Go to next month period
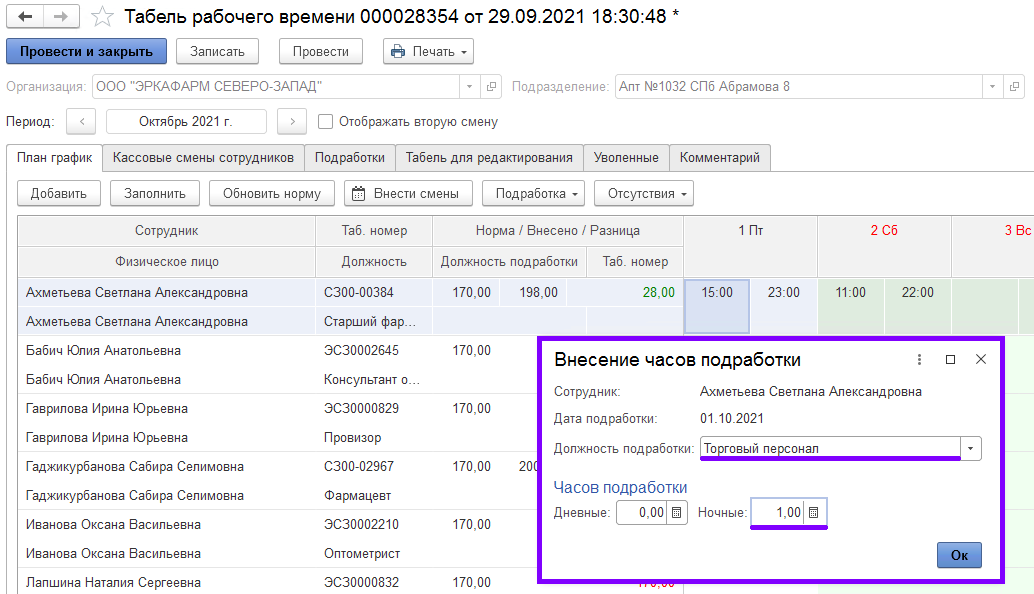Screen dimensions: 1034x594 click(x=291, y=122)
